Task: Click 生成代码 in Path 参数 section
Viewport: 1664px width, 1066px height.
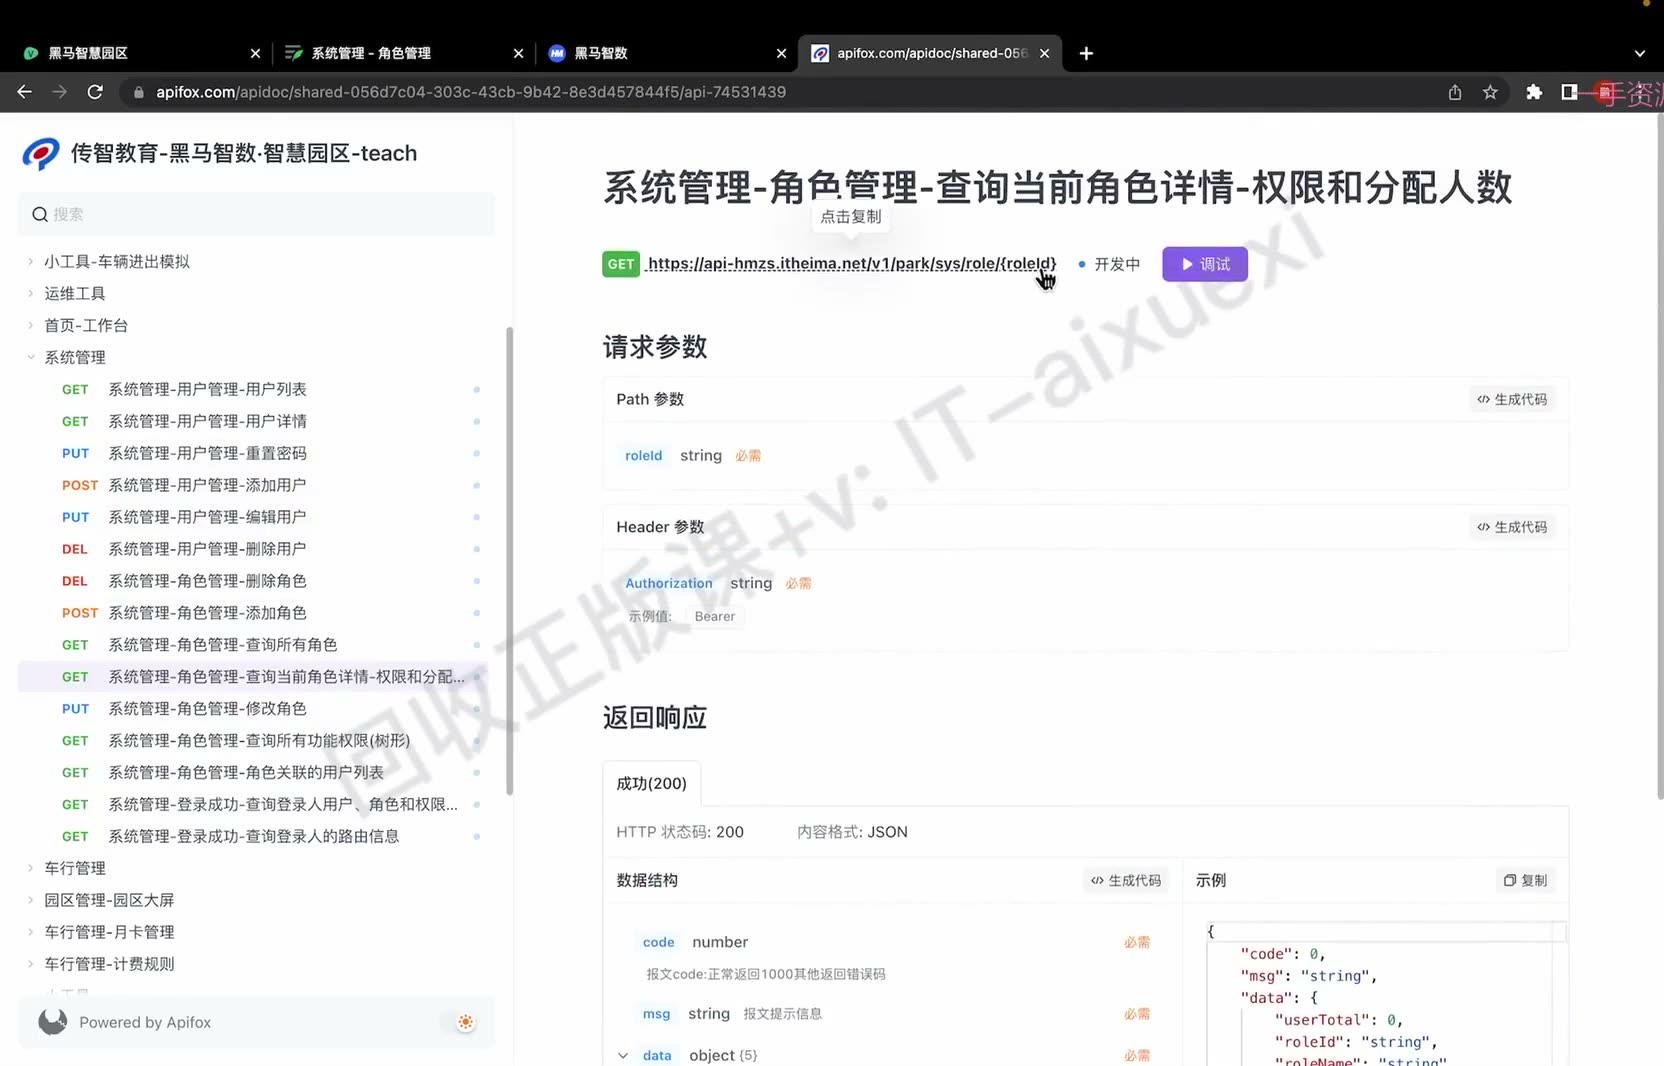Action: 1512,399
